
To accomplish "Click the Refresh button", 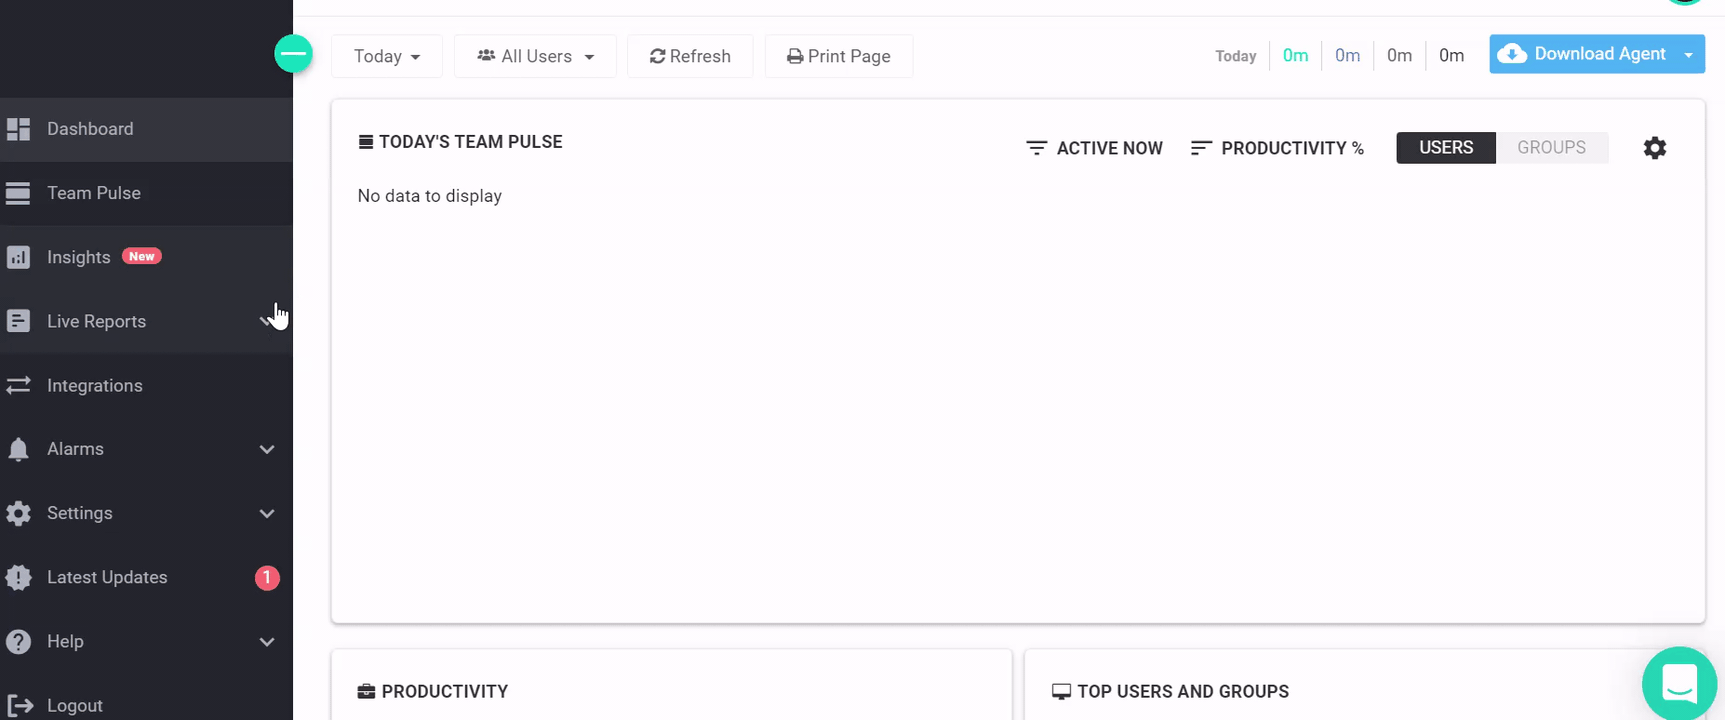I will click(690, 56).
